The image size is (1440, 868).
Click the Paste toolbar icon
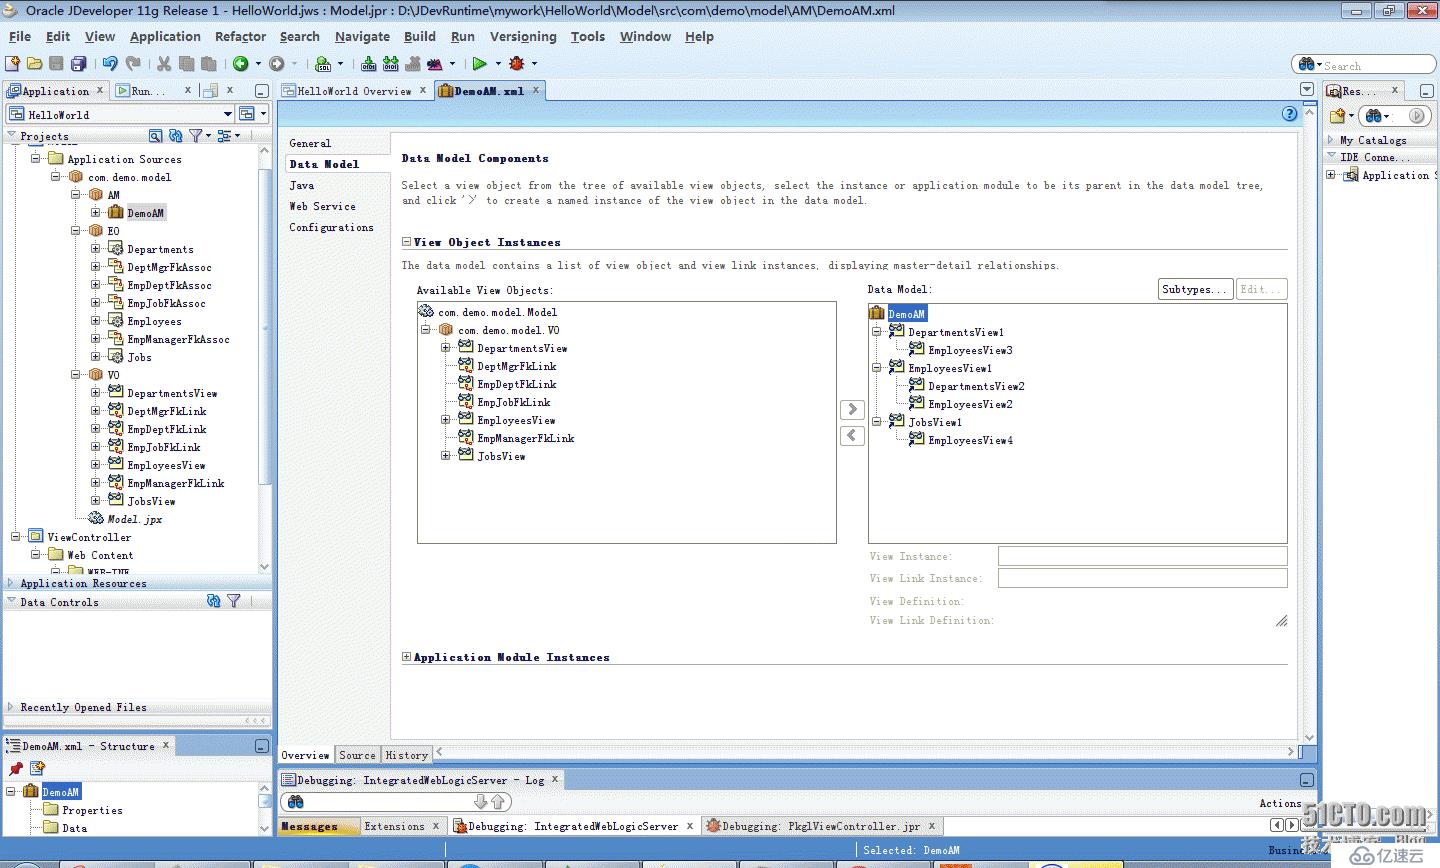pyautogui.click(x=208, y=64)
